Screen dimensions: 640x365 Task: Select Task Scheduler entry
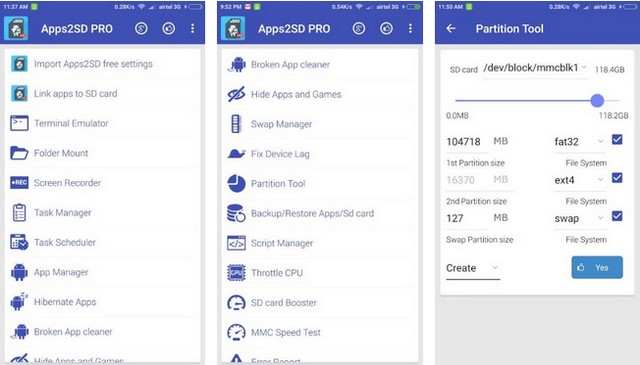click(x=103, y=242)
